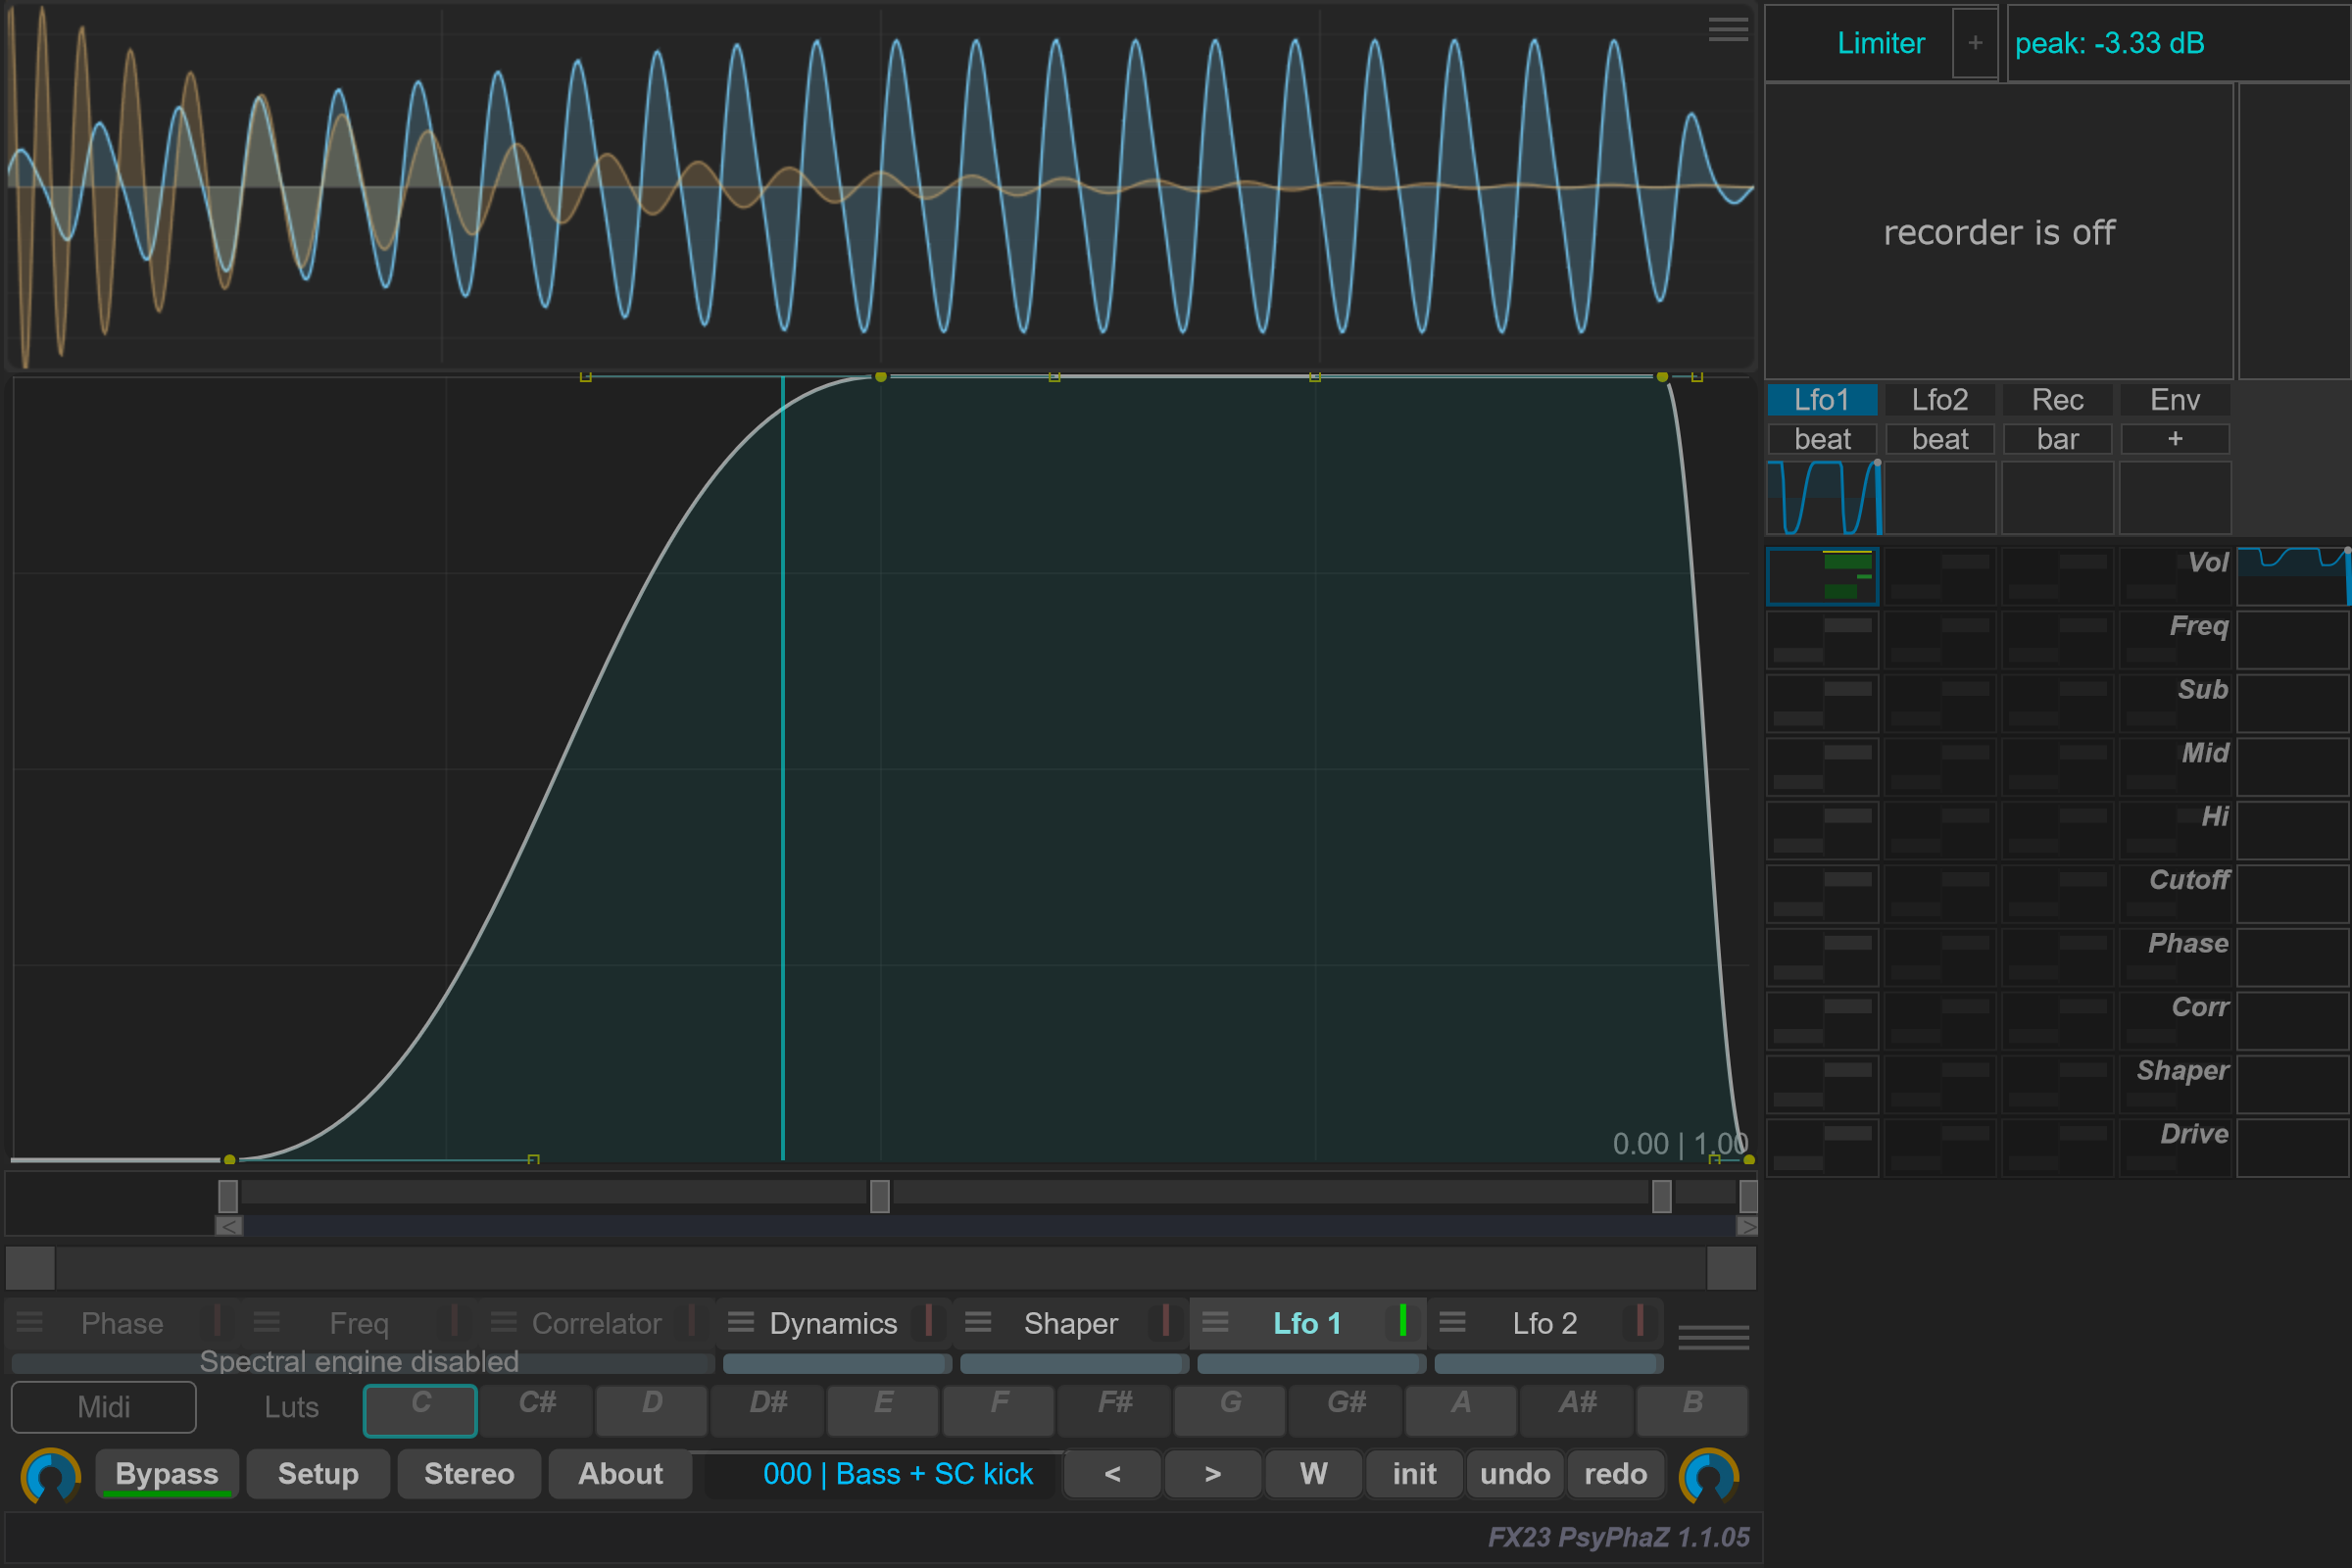2352x1568 pixels.
Task: Toggle the Shaper module on/off indicator
Action: (1166, 1320)
